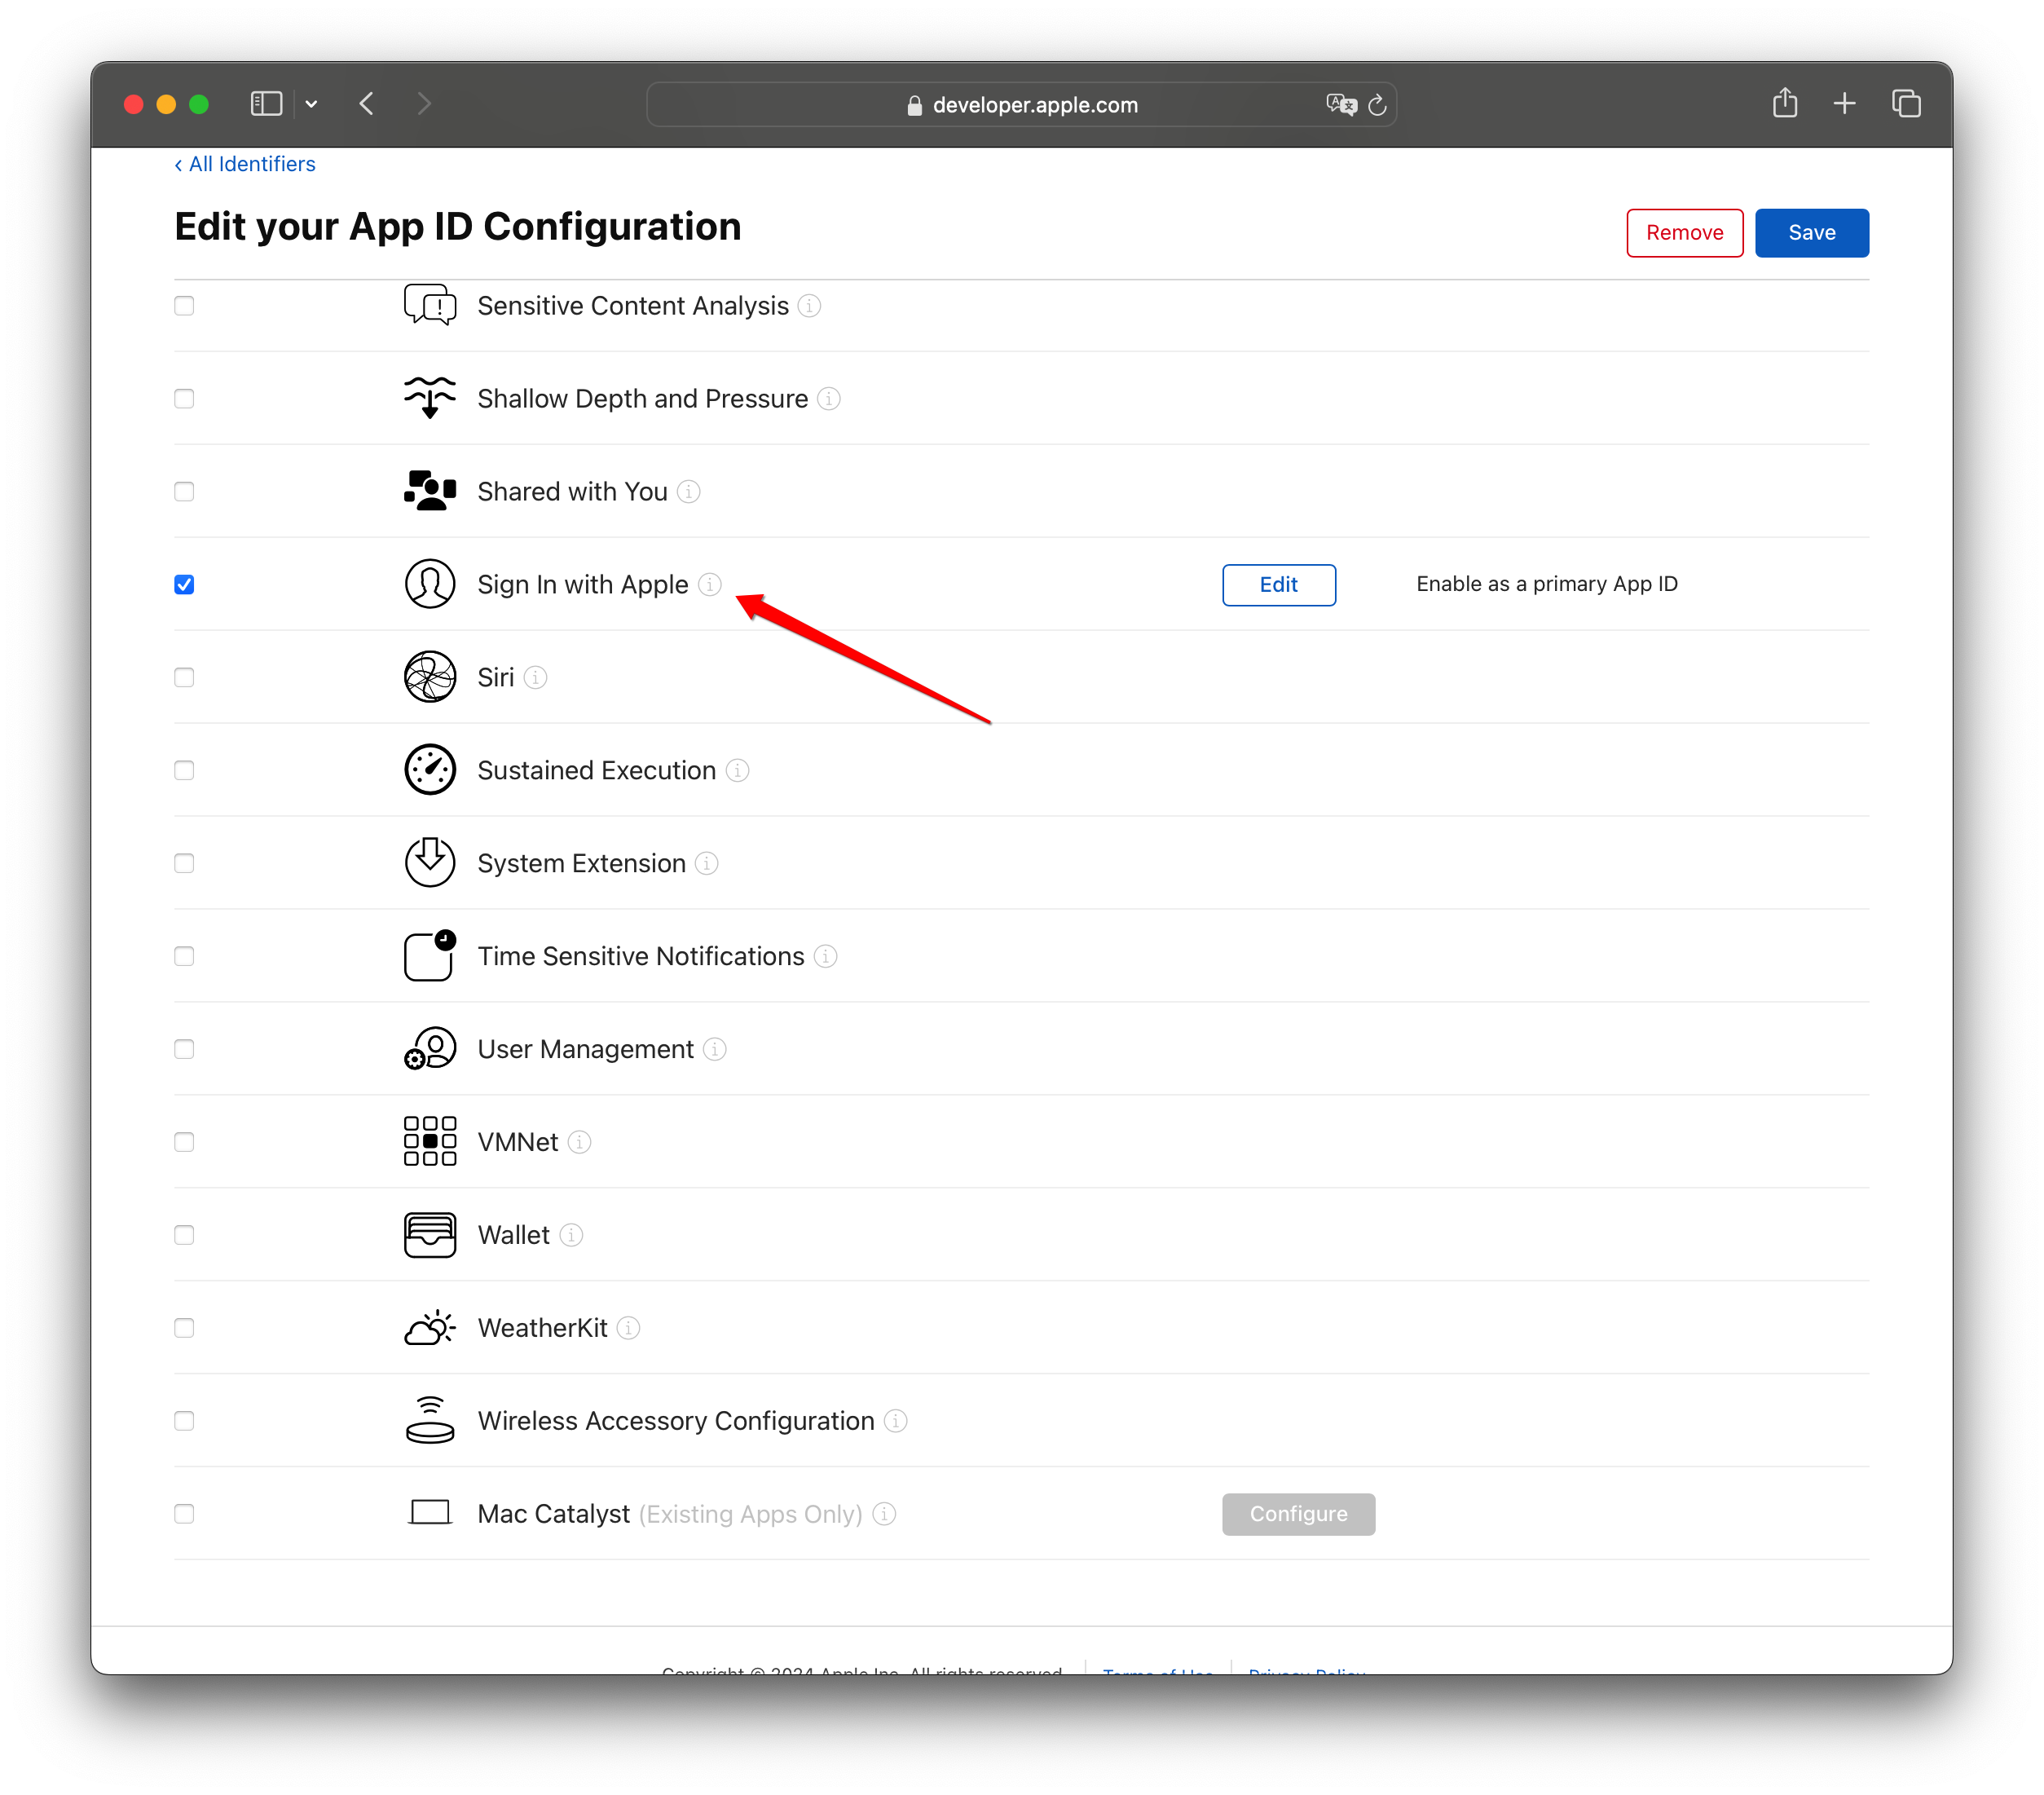Show info for User Management
Screen dimensions: 2044x1795
[715, 1050]
